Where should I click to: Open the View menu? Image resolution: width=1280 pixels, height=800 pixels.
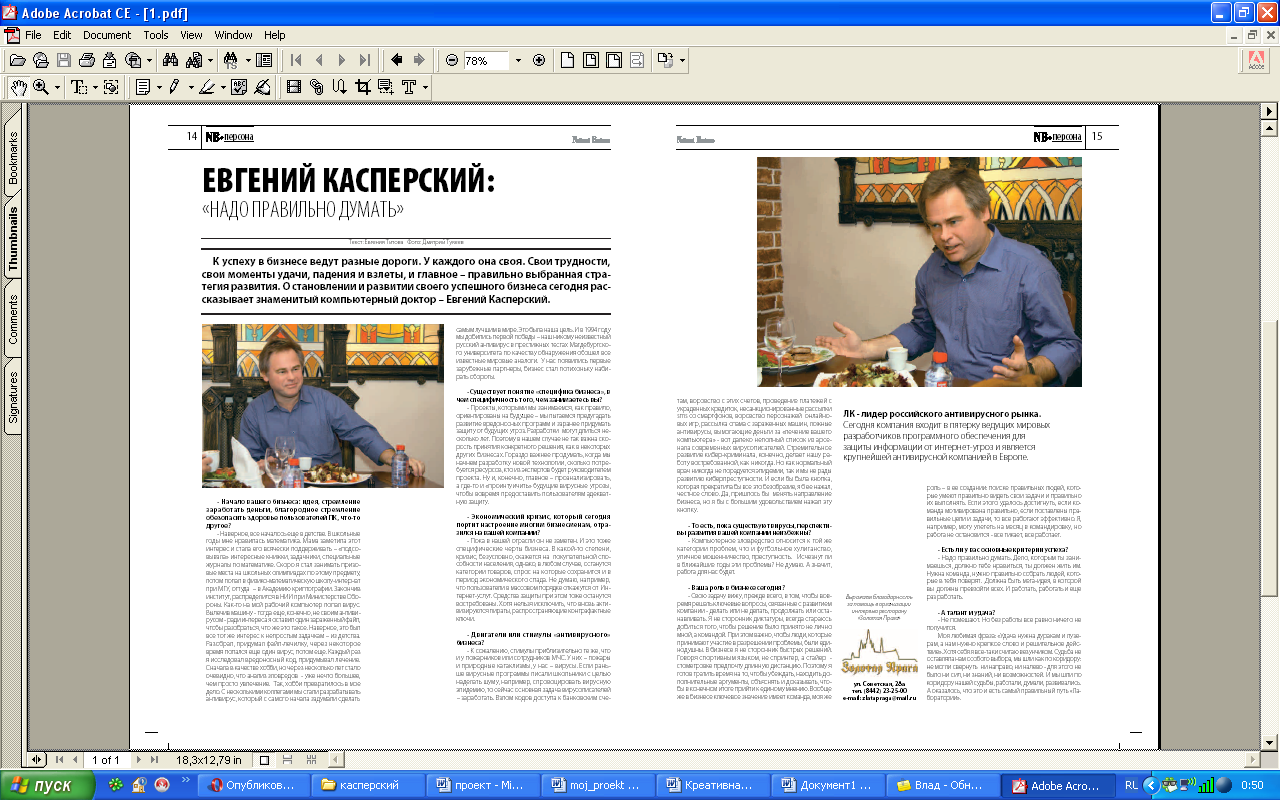(192, 35)
